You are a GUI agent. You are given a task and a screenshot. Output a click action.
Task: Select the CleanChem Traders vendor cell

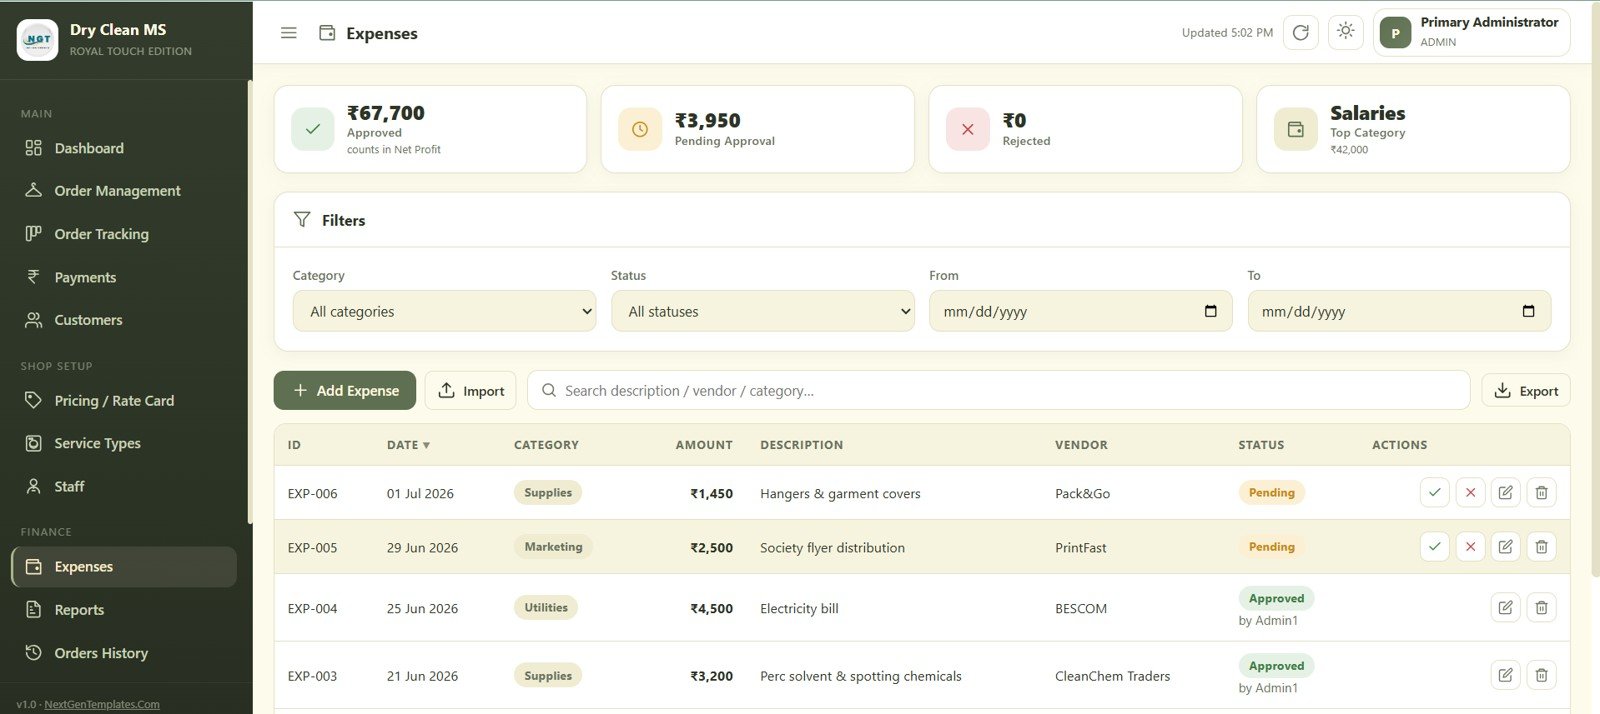1112,676
